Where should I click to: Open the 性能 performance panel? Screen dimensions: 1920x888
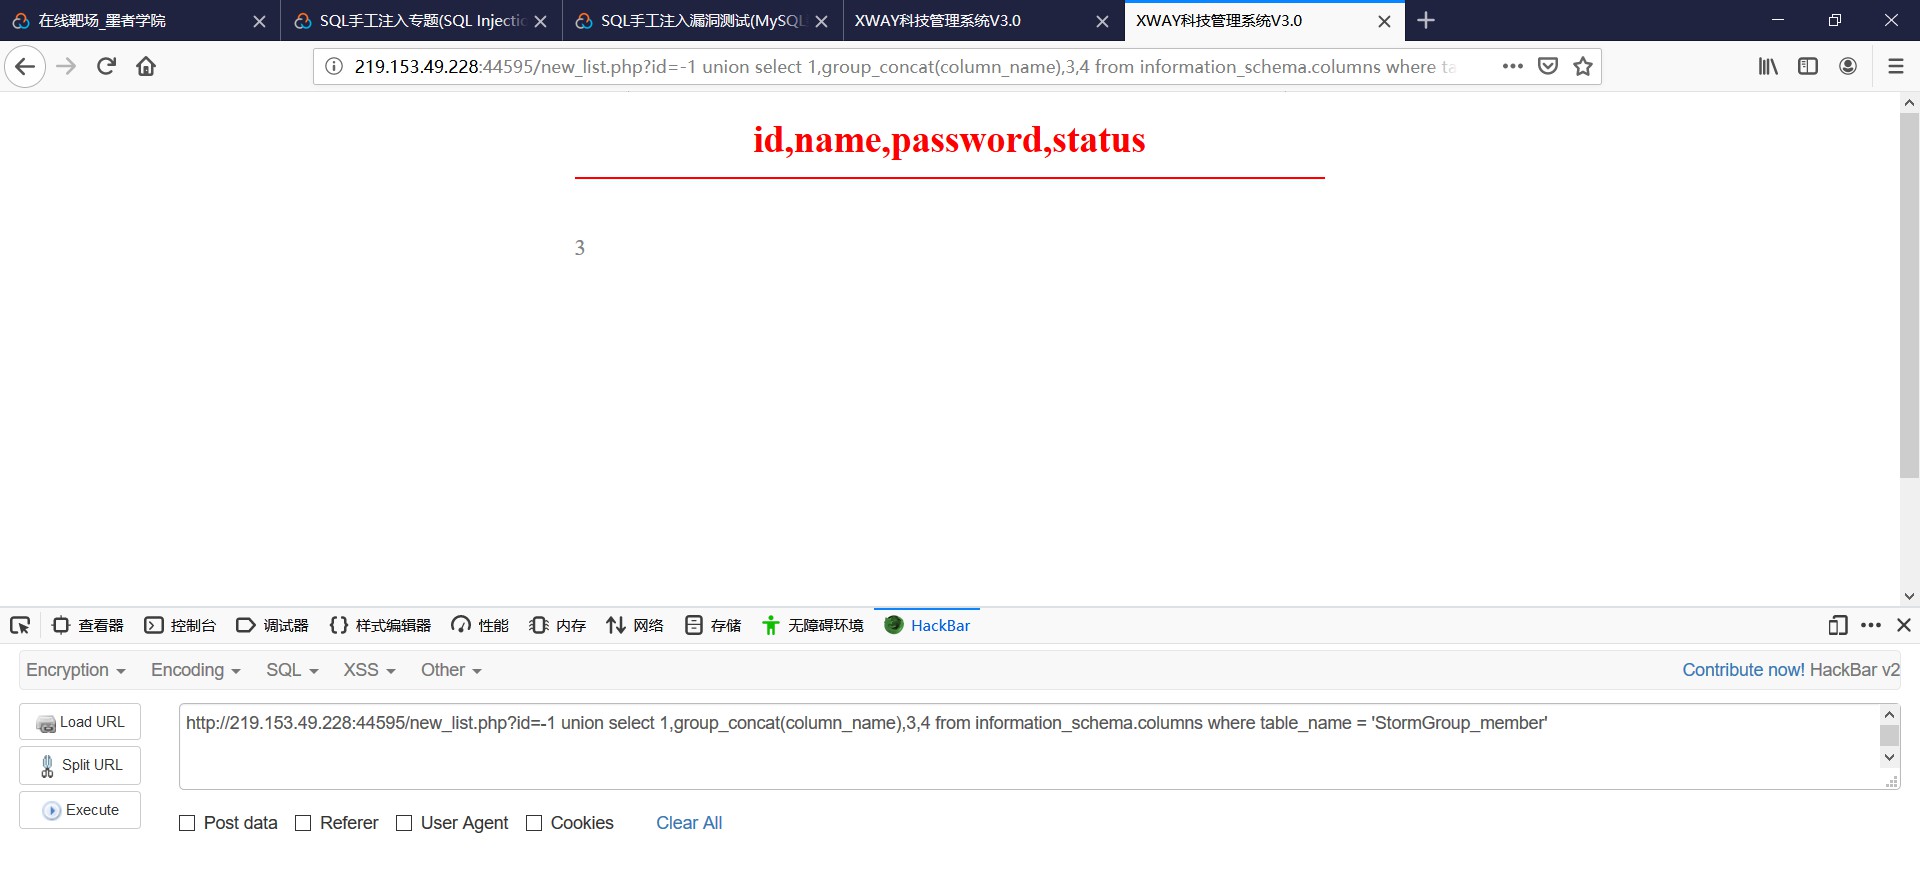click(480, 626)
